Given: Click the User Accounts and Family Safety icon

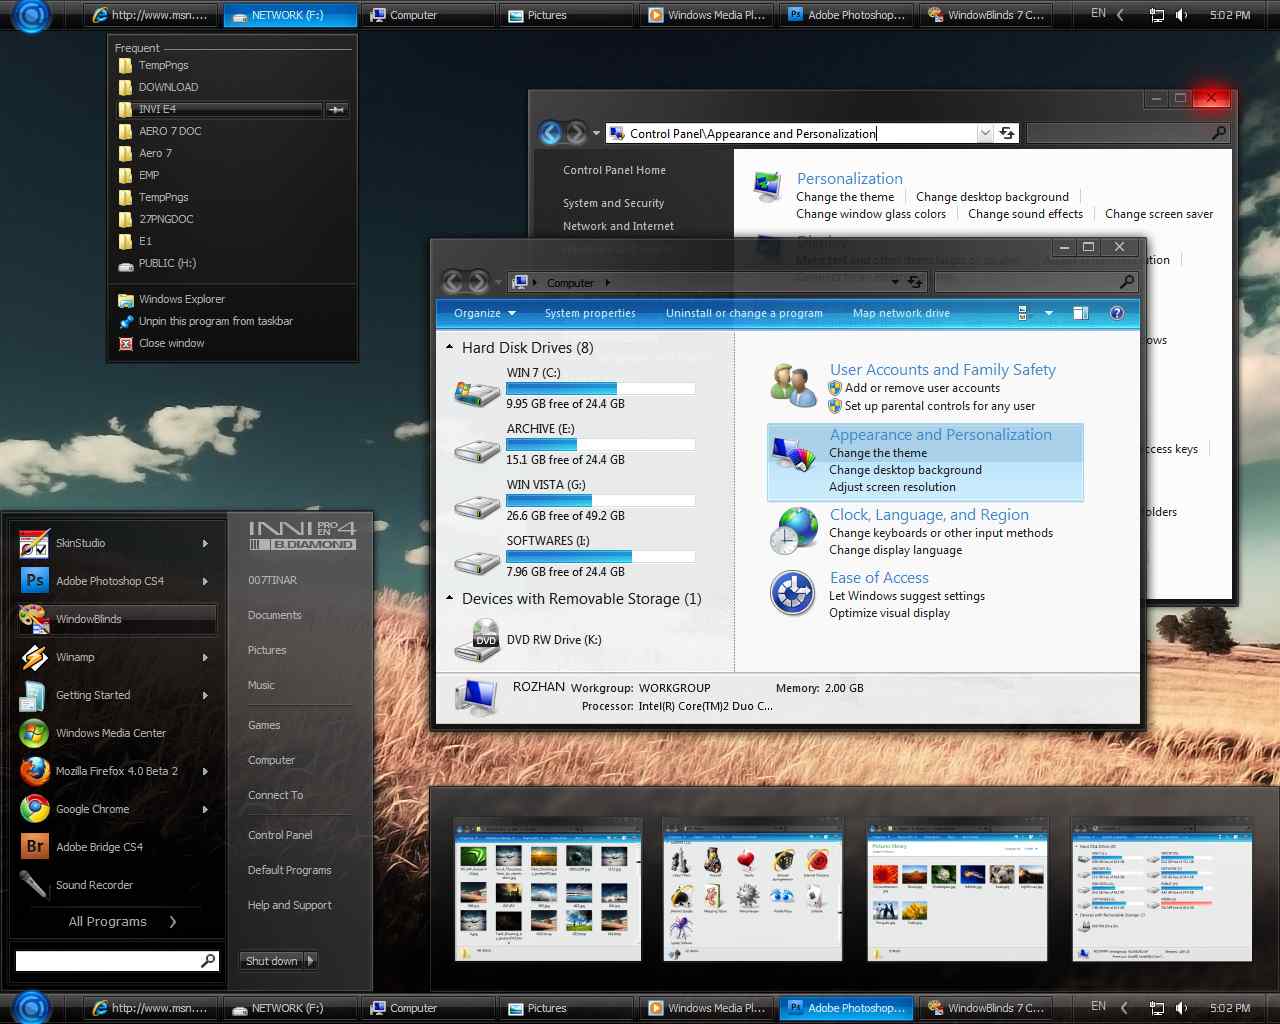Looking at the screenshot, I should (794, 386).
